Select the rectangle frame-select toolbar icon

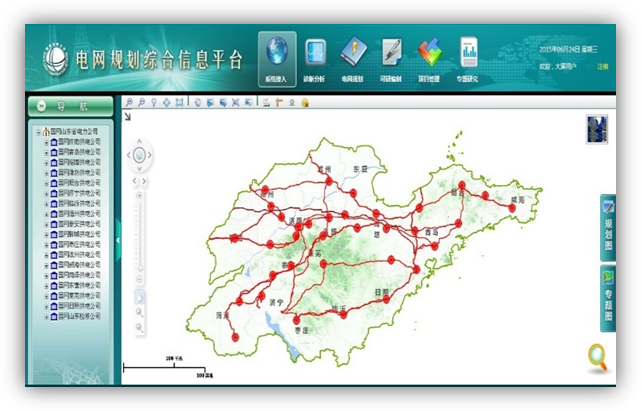[x=179, y=102]
